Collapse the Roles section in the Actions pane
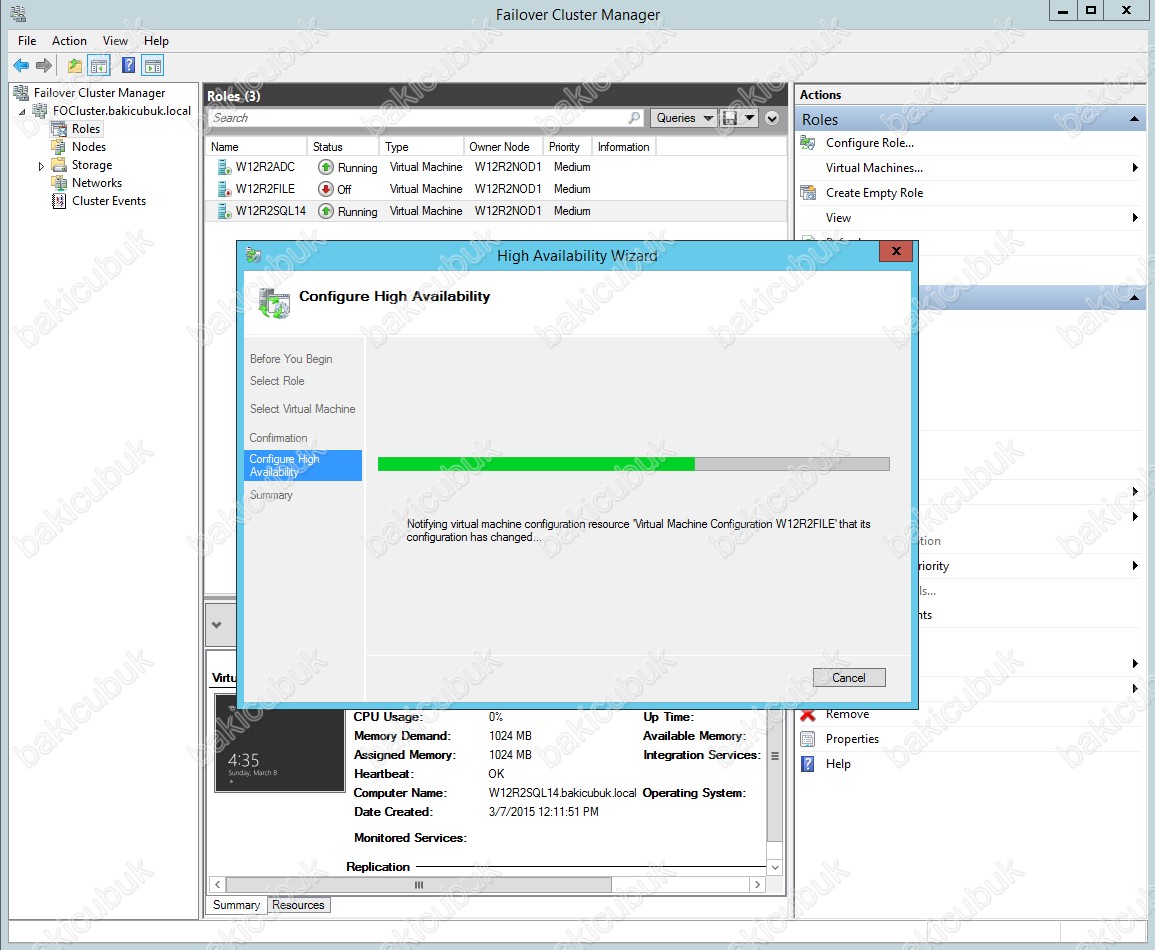 pos(1134,119)
